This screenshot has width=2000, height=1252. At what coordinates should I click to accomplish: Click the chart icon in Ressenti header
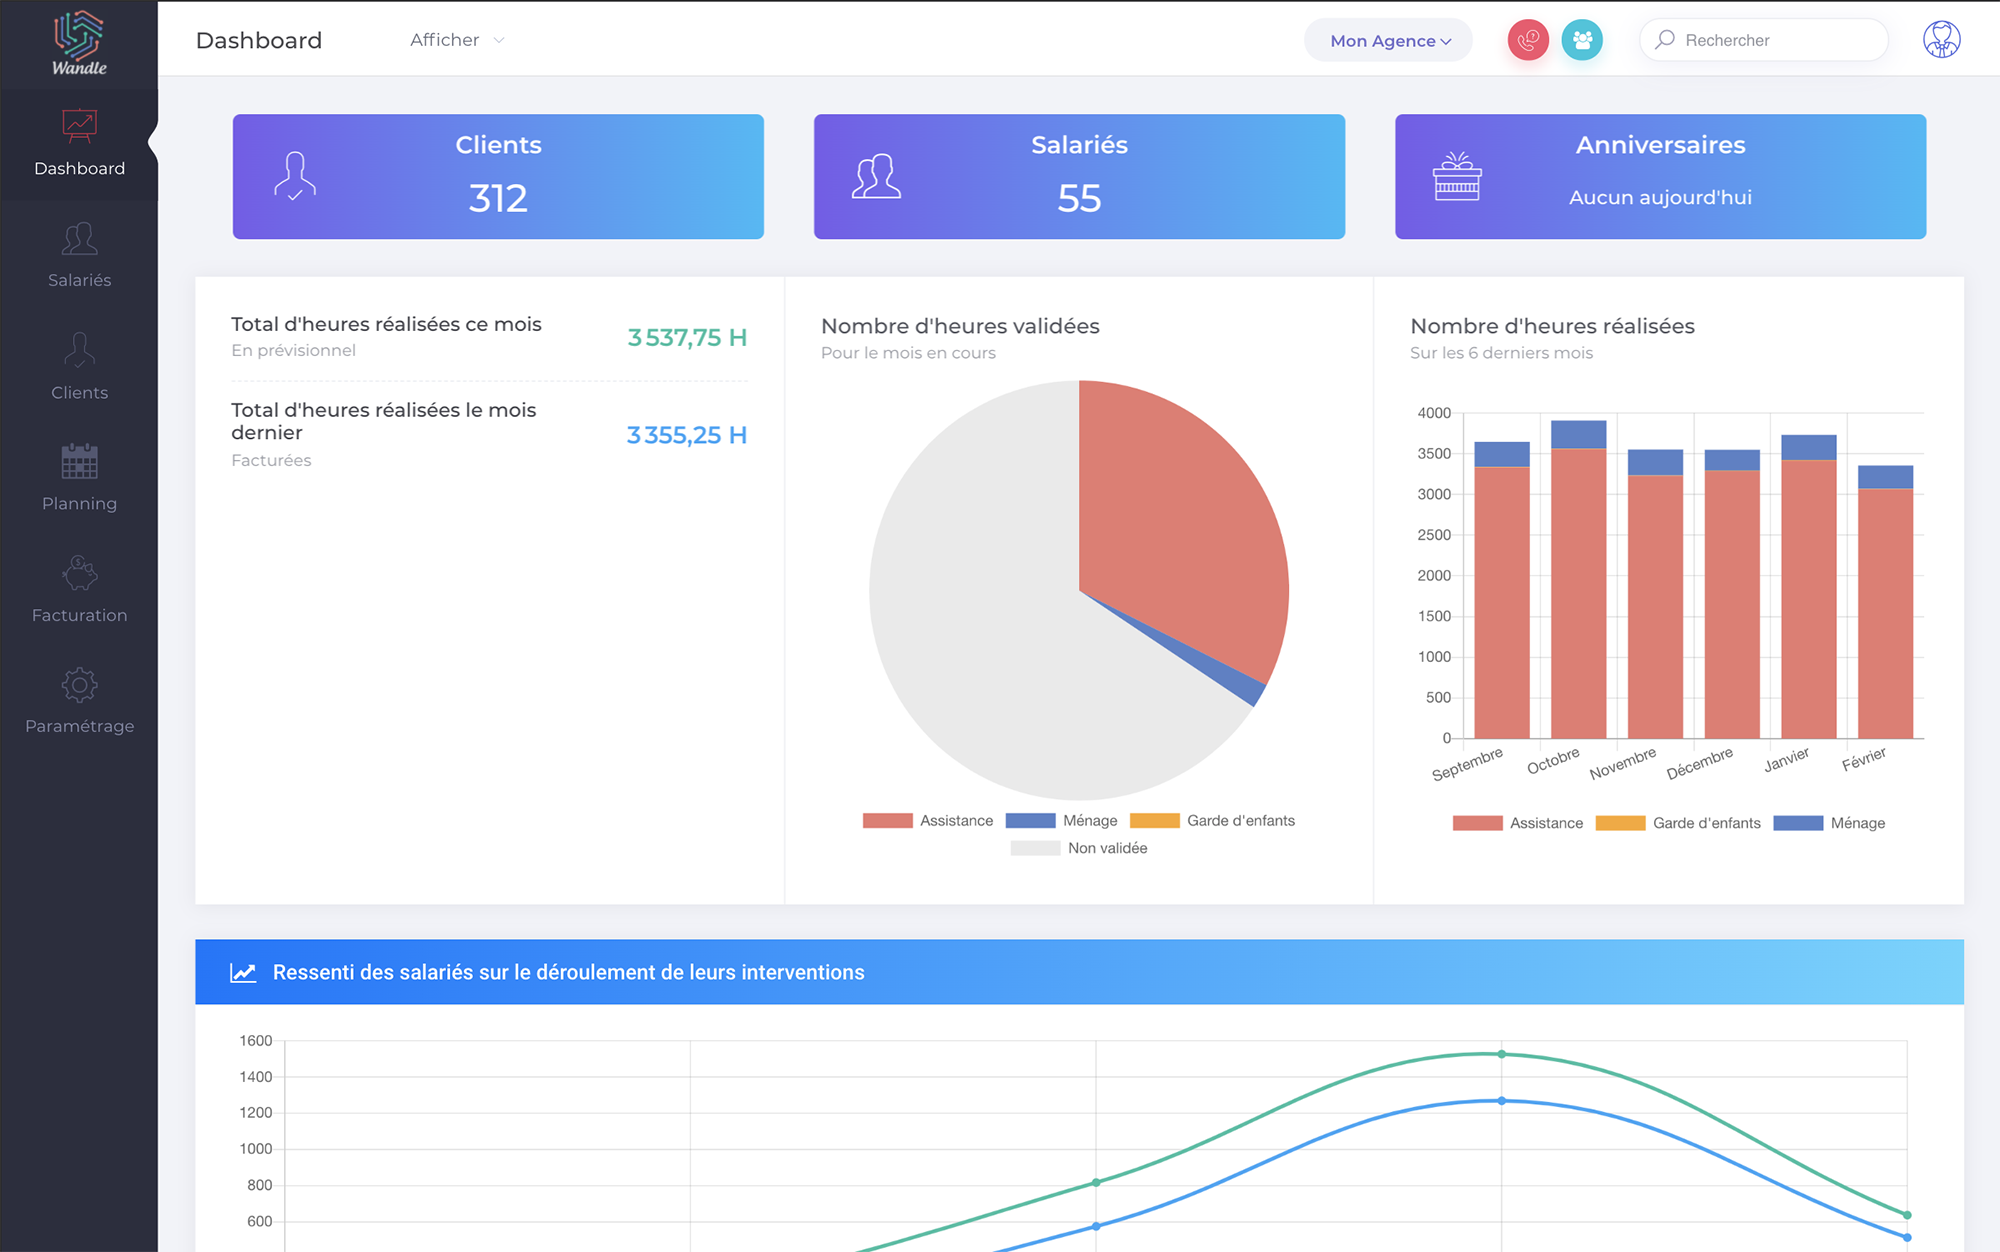coord(243,972)
